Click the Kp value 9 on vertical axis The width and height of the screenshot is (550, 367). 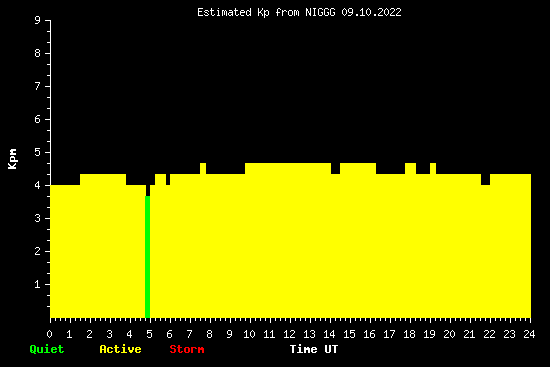tap(37, 20)
